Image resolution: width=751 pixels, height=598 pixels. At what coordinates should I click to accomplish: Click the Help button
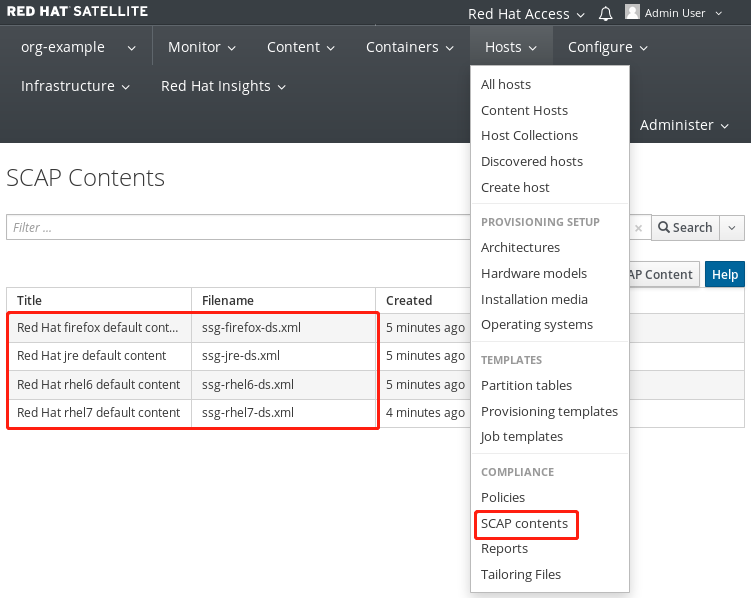pos(724,275)
